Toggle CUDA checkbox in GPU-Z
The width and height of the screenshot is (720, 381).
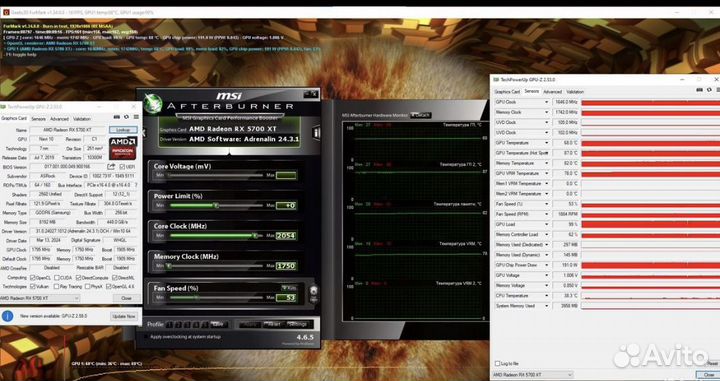coord(57,277)
